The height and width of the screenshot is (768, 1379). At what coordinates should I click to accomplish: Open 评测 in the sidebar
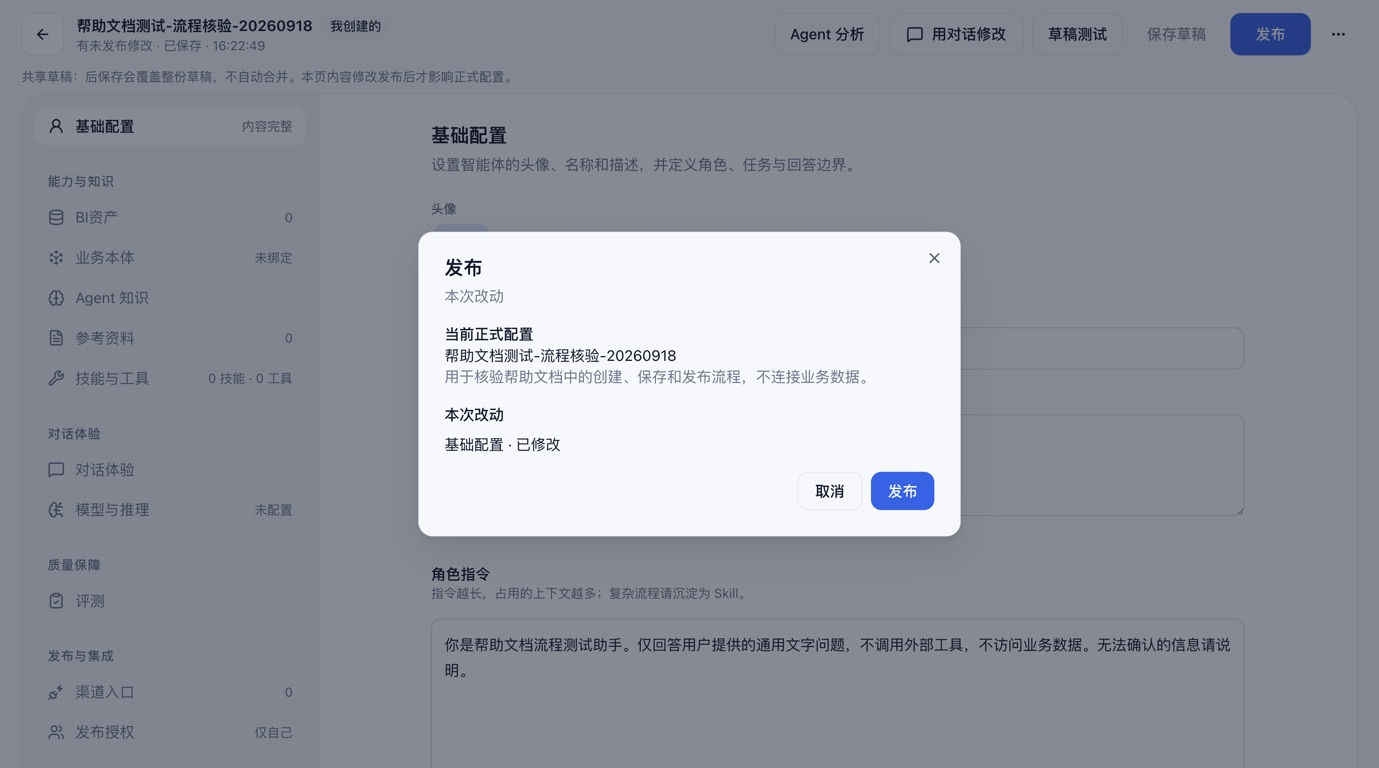[170, 601]
